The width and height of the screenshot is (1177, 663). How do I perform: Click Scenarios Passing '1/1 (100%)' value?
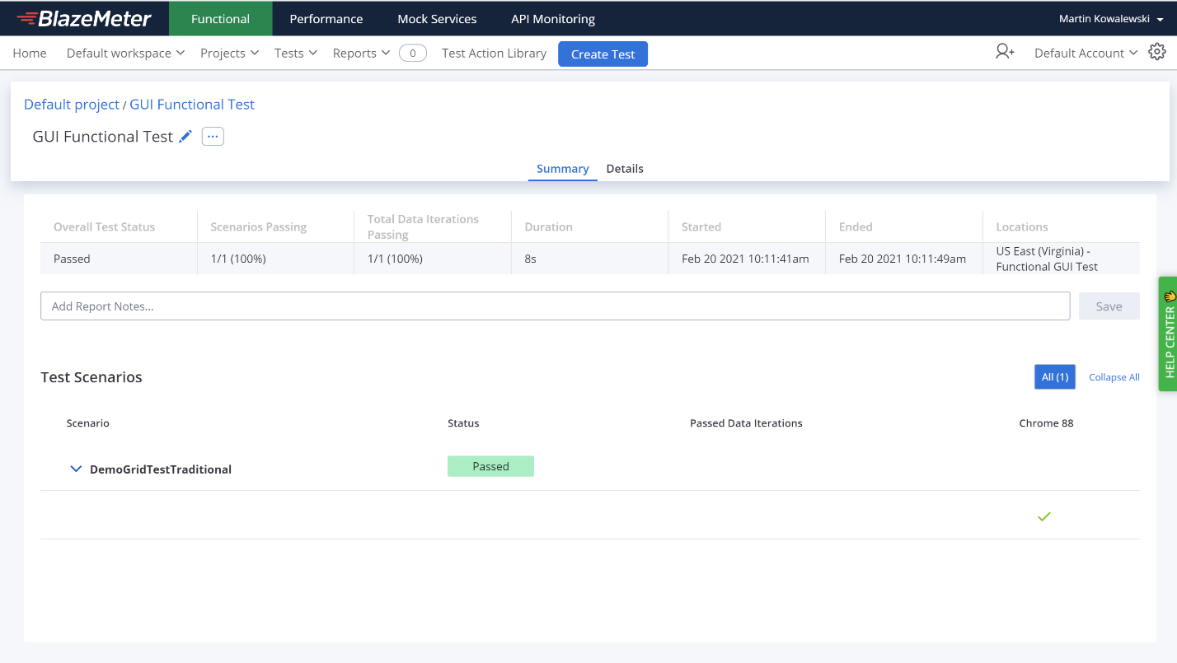[238, 259]
